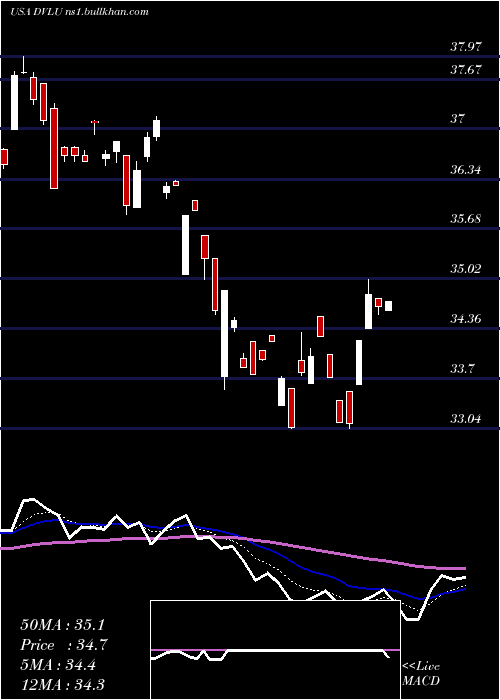
Task: Click the USA DVLU ns1.bullkhan.com header text
Action: (x=79, y=12)
